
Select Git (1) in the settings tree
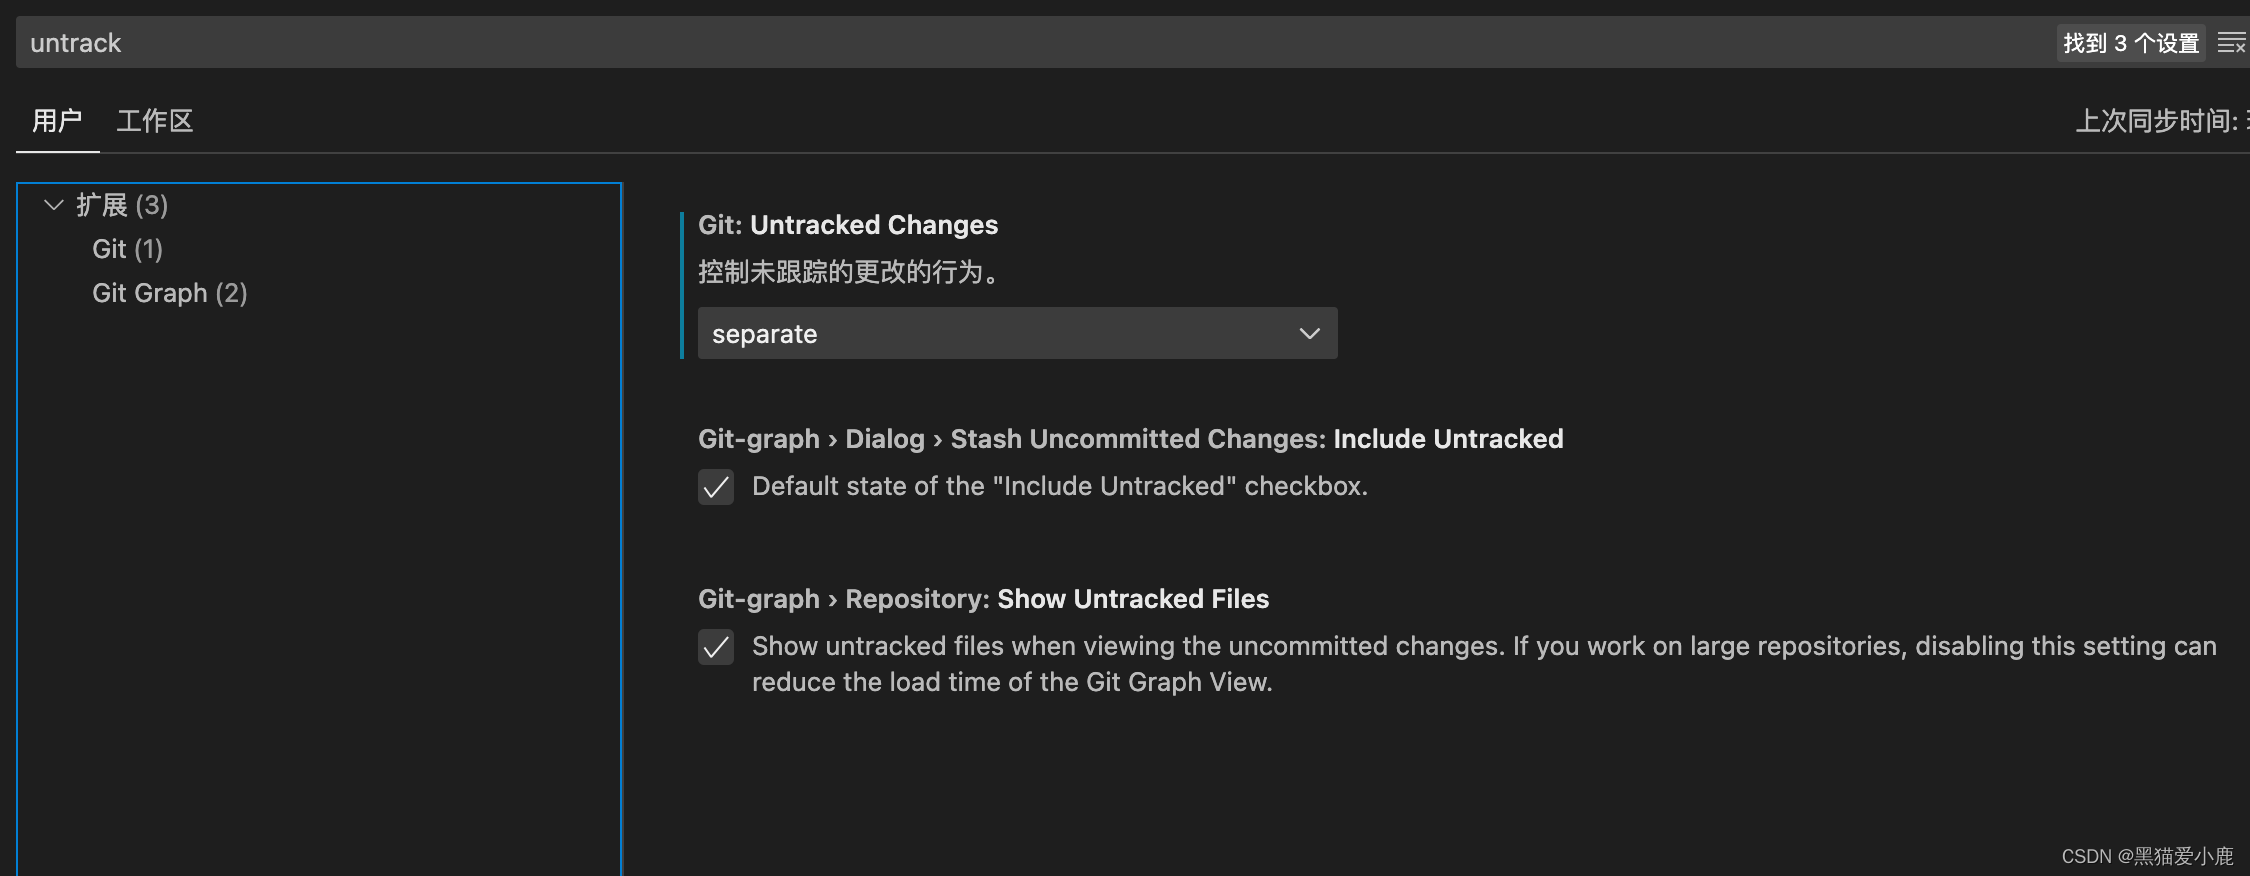click(127, 248)
